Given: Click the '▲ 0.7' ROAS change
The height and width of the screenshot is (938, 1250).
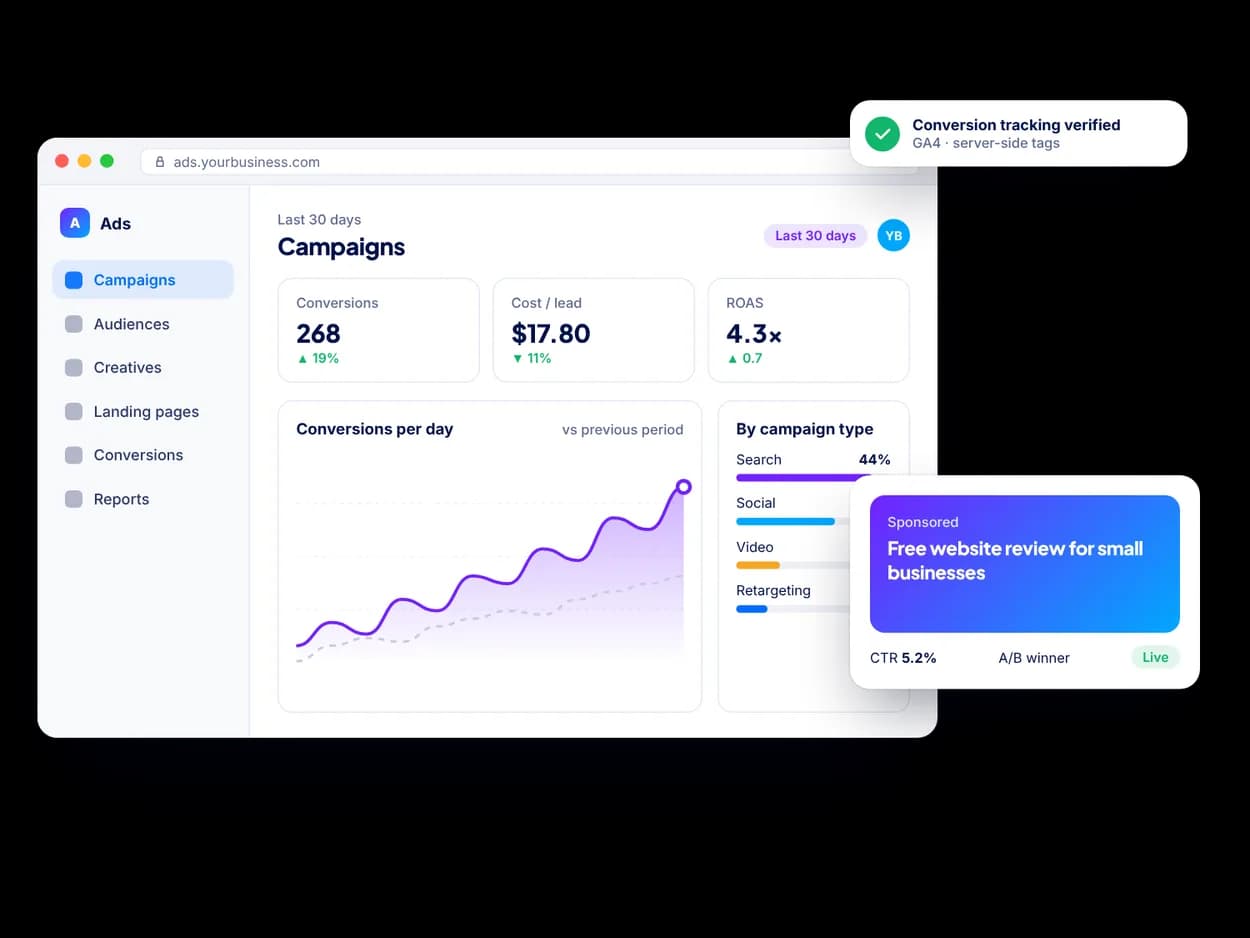Looking at the screenshot, I should tap(745, 358).
